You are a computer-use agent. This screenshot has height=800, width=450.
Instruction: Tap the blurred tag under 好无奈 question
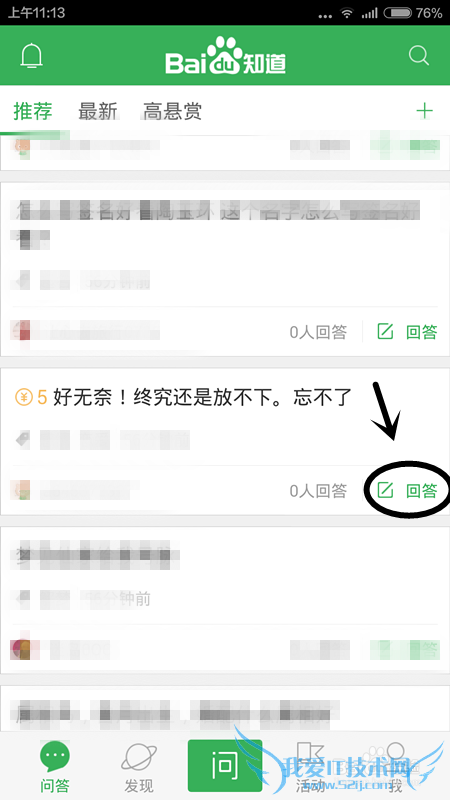pos(102,439)
